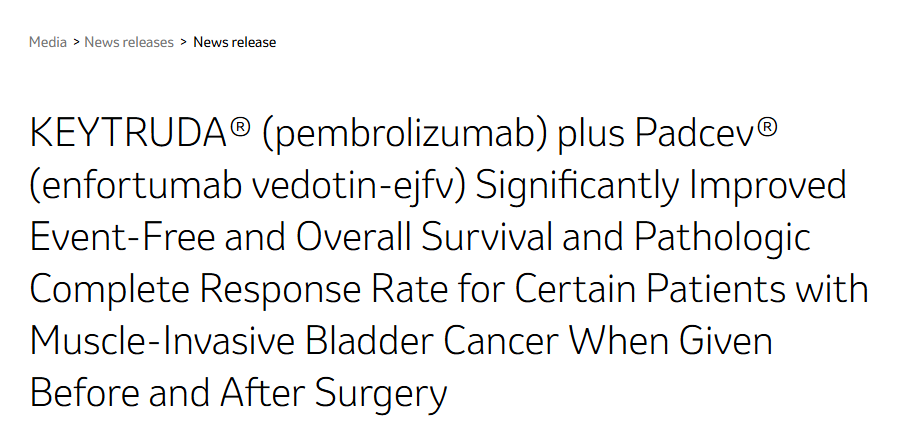Click the current 'News release' breadcrumb
This screenshot has height=446, width=897.
pos(234,42)
